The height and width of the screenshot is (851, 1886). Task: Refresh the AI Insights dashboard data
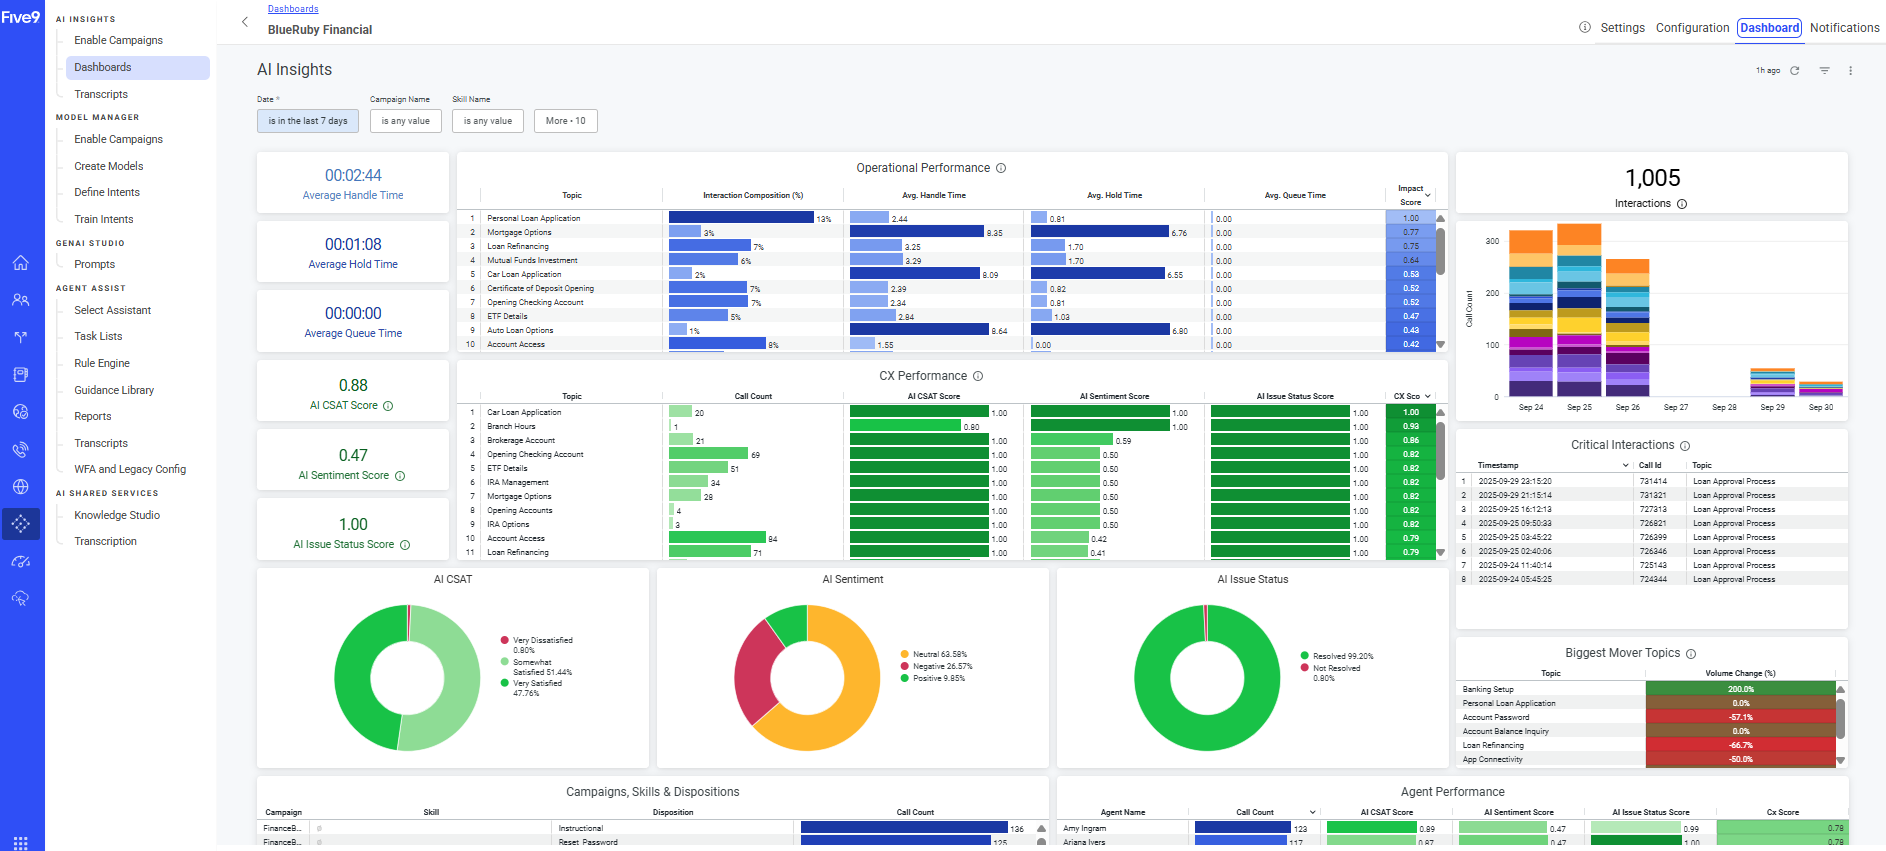pos(1795,71)
